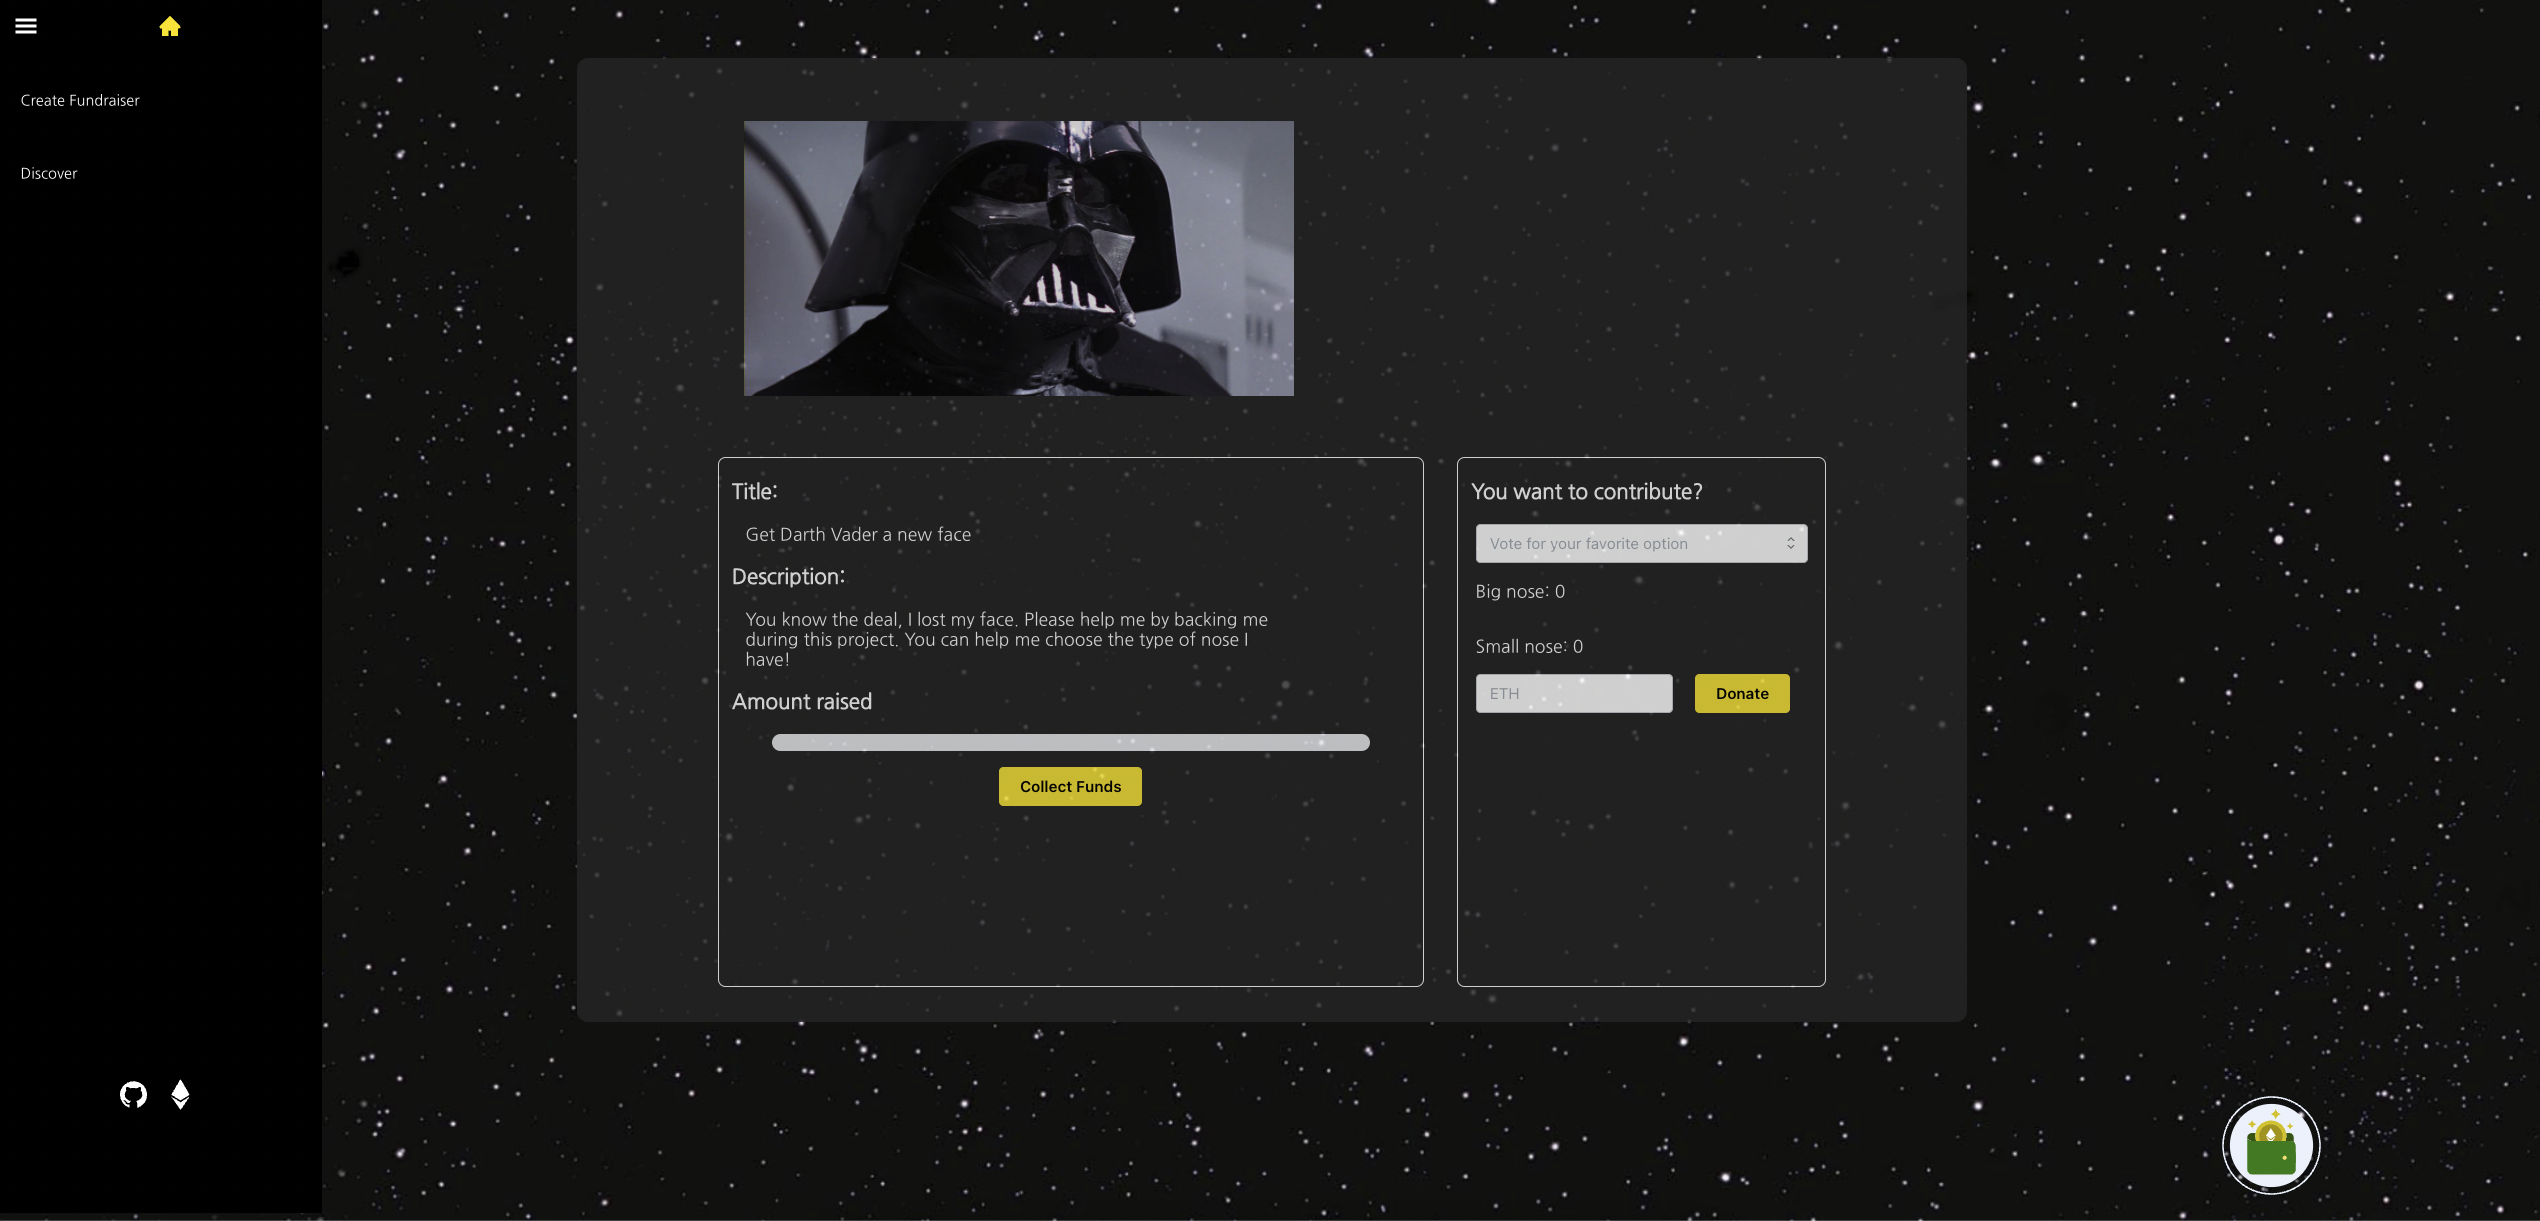
Task: Click the Darth Vader fundraiser image
Action: click(1018, 258)
